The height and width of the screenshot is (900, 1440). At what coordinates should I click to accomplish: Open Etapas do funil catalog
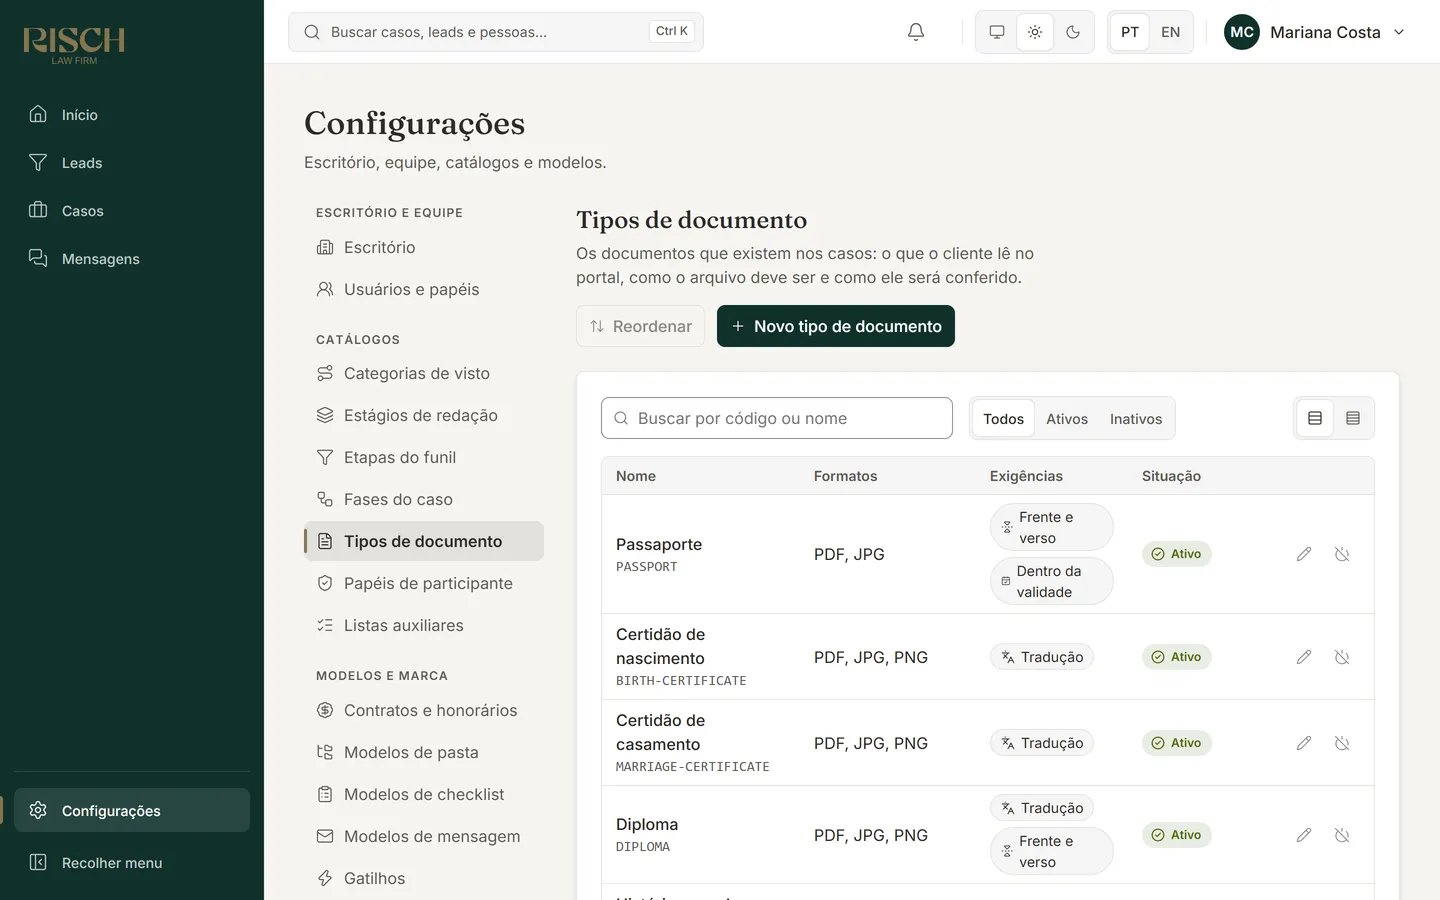click(x=424, y=457)
